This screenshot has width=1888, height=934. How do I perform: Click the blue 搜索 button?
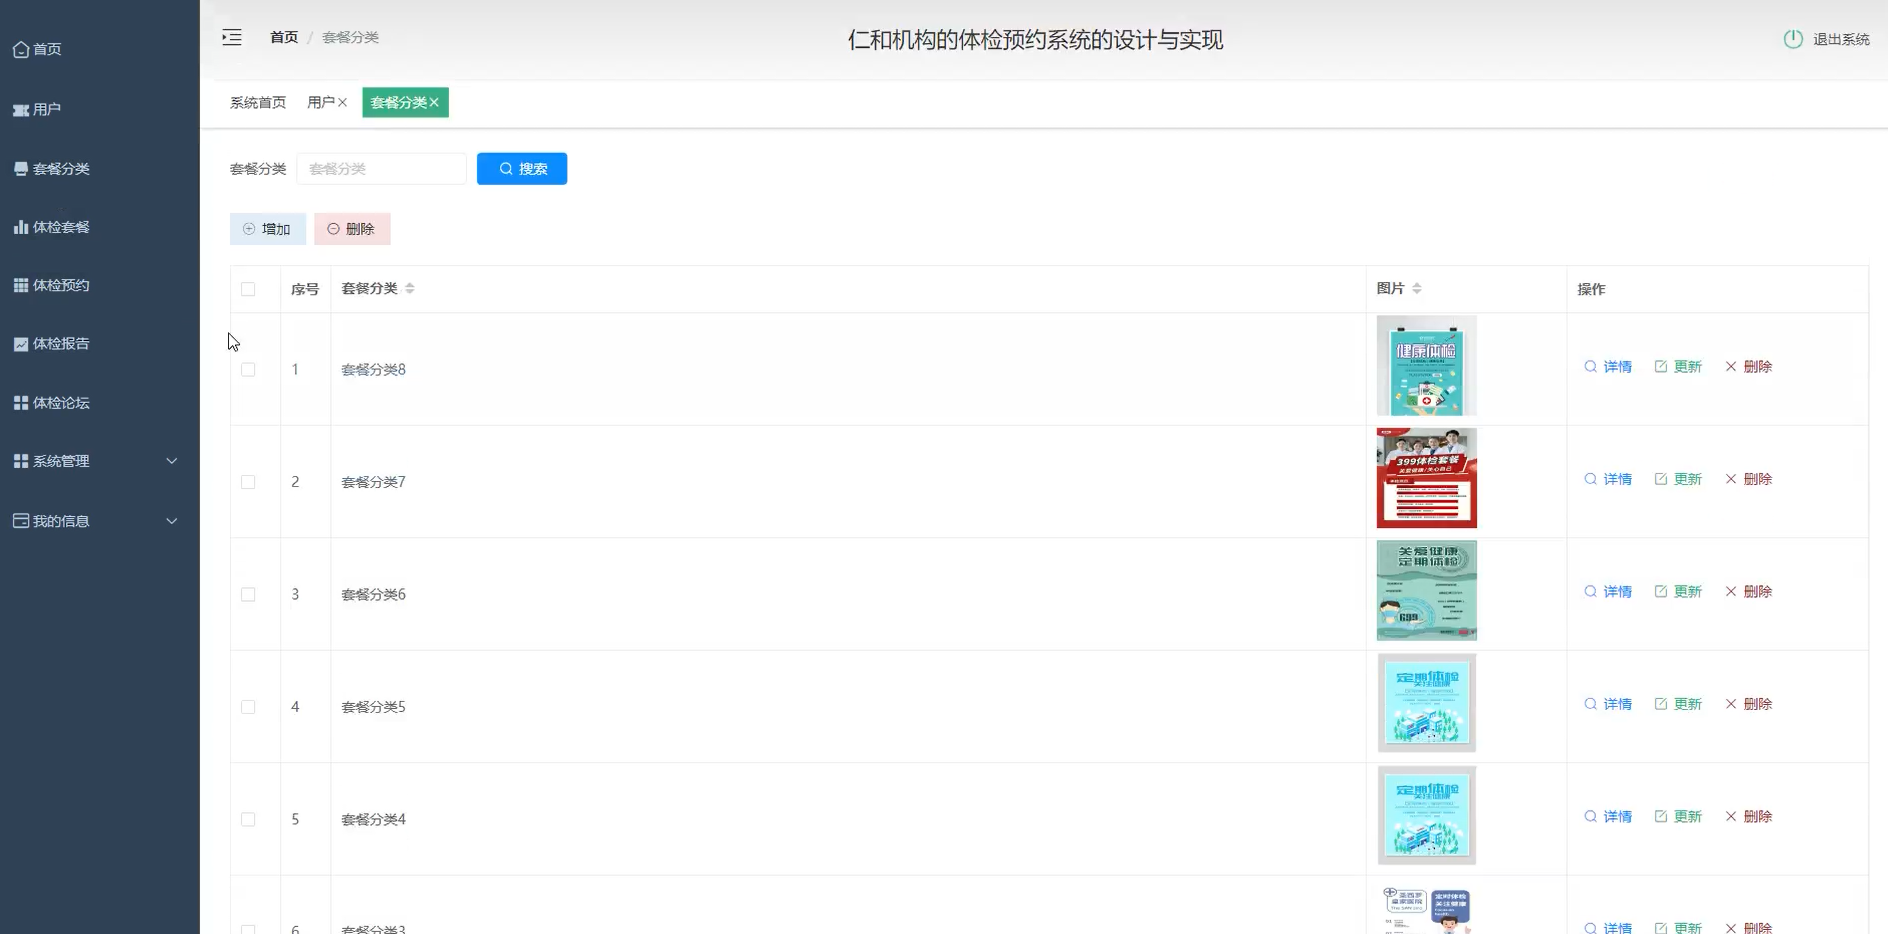522,169
